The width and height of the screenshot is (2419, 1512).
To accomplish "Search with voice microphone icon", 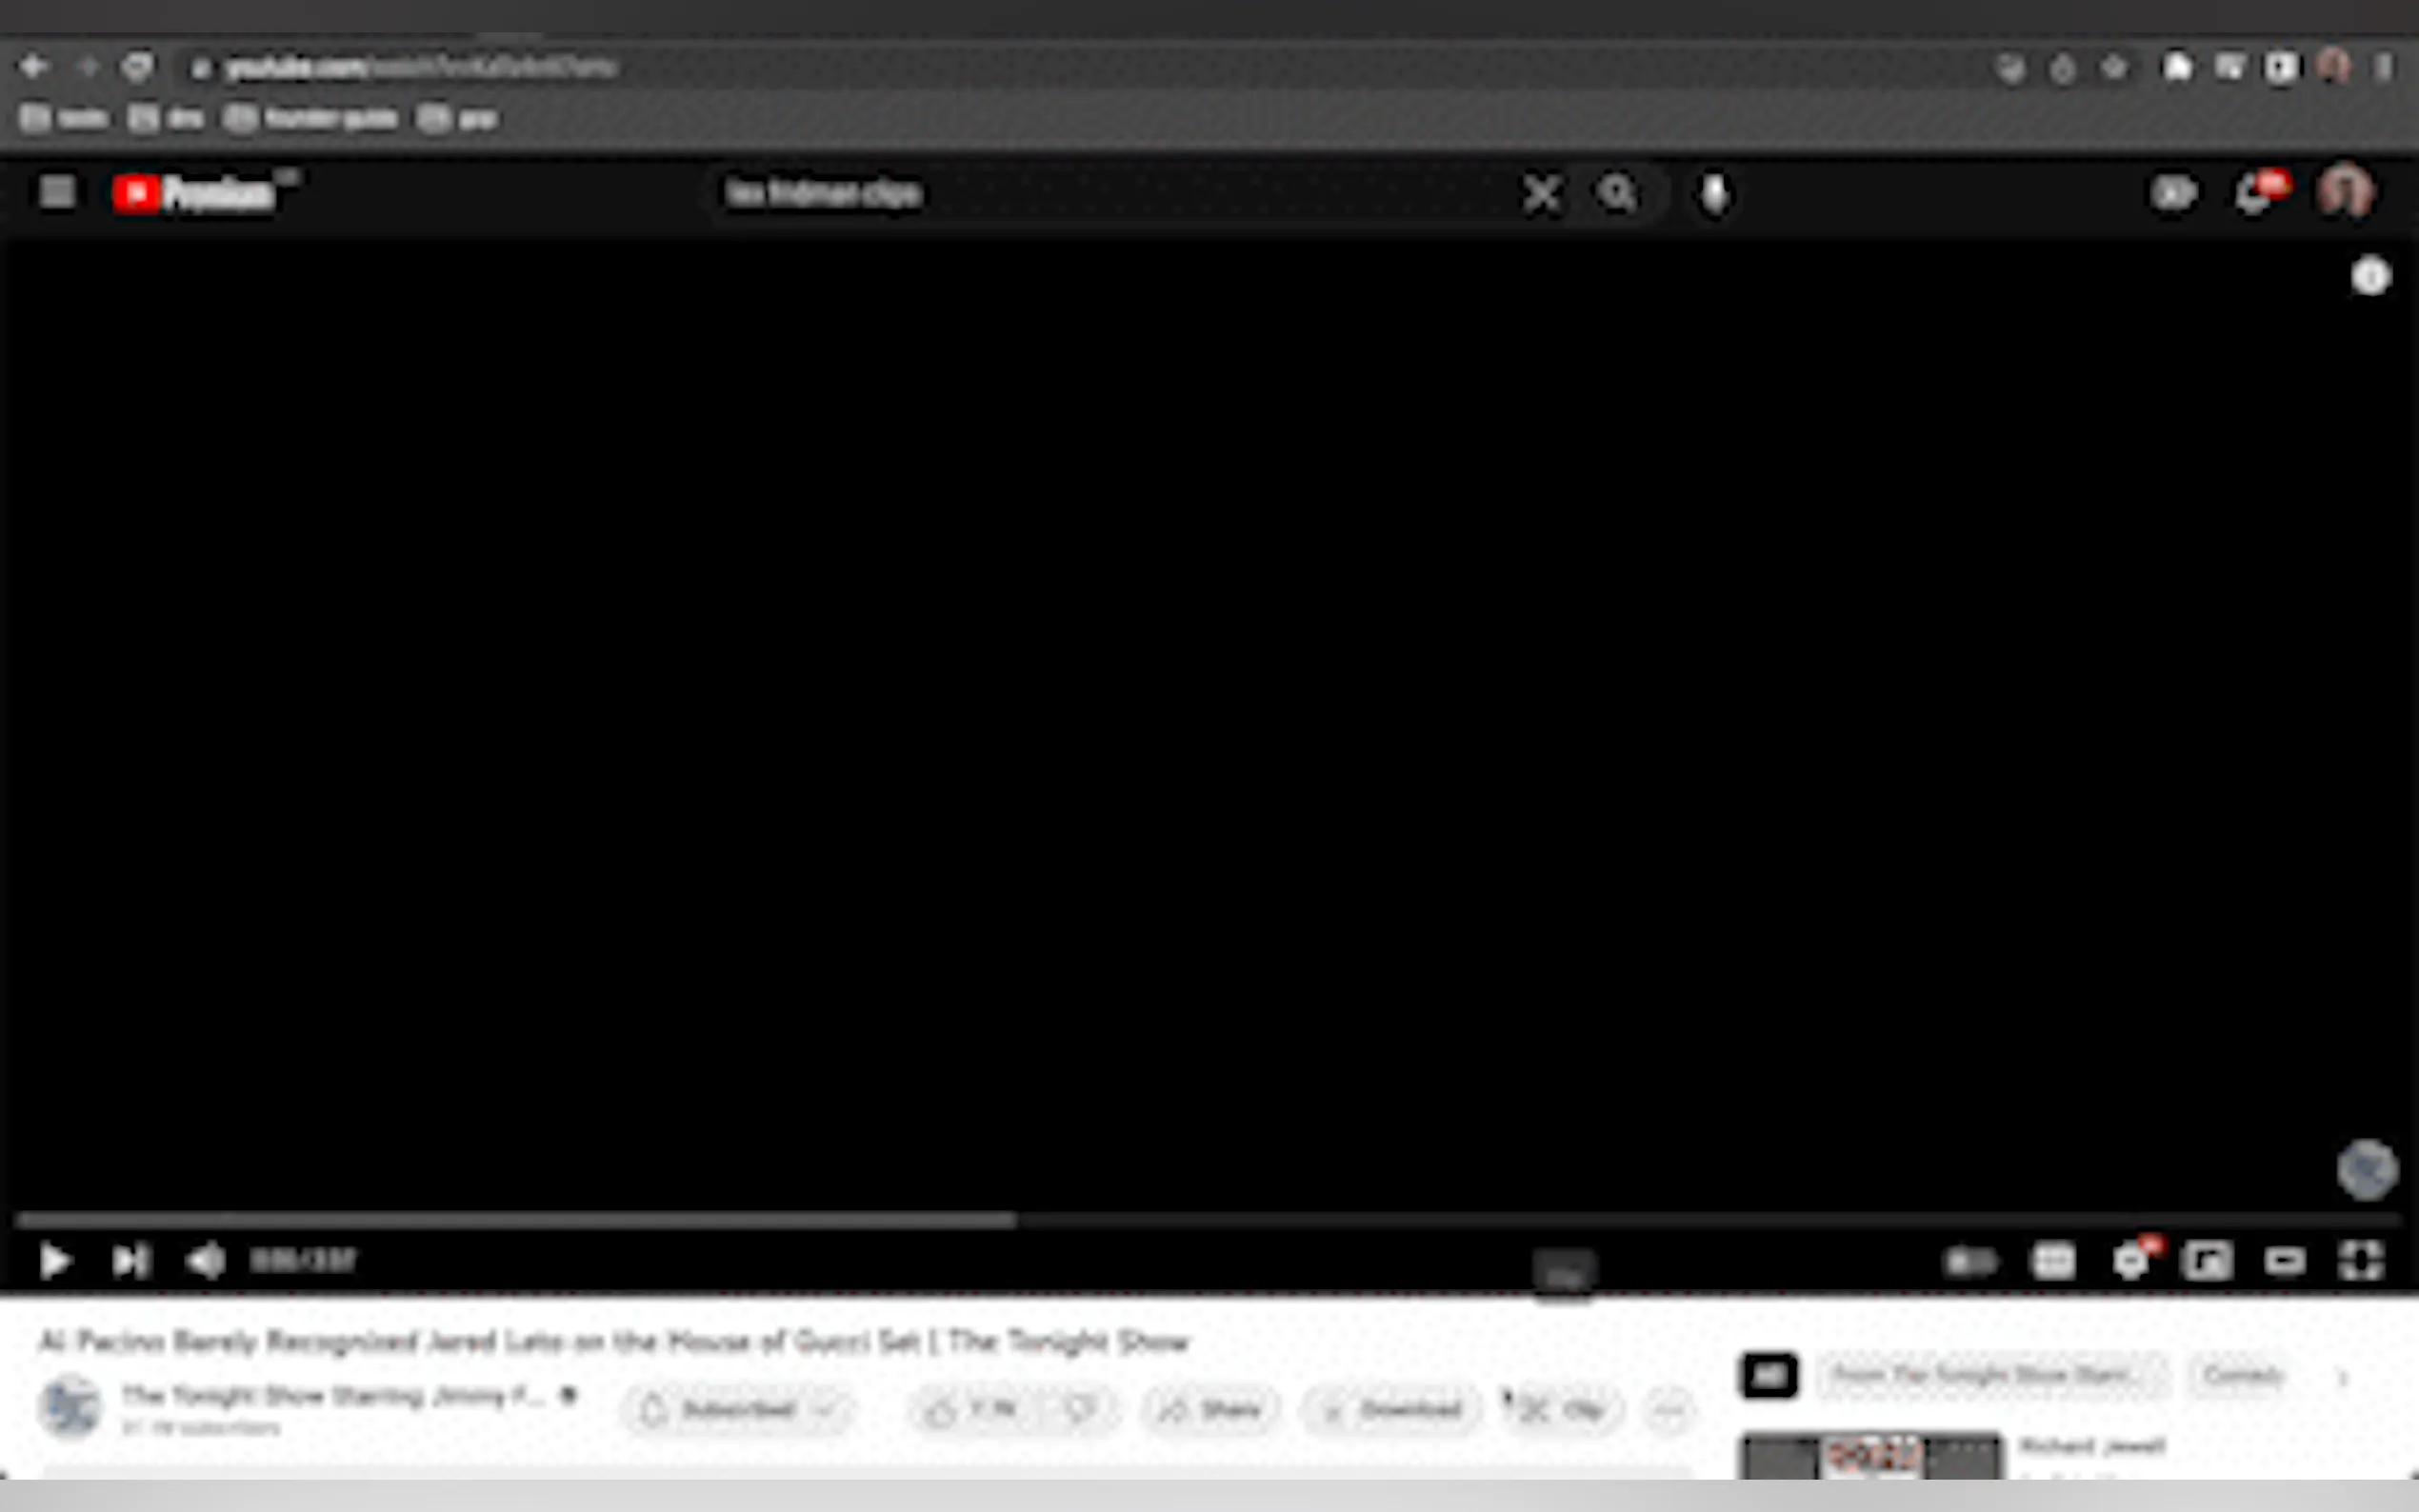I will [x=1714, y=194].
